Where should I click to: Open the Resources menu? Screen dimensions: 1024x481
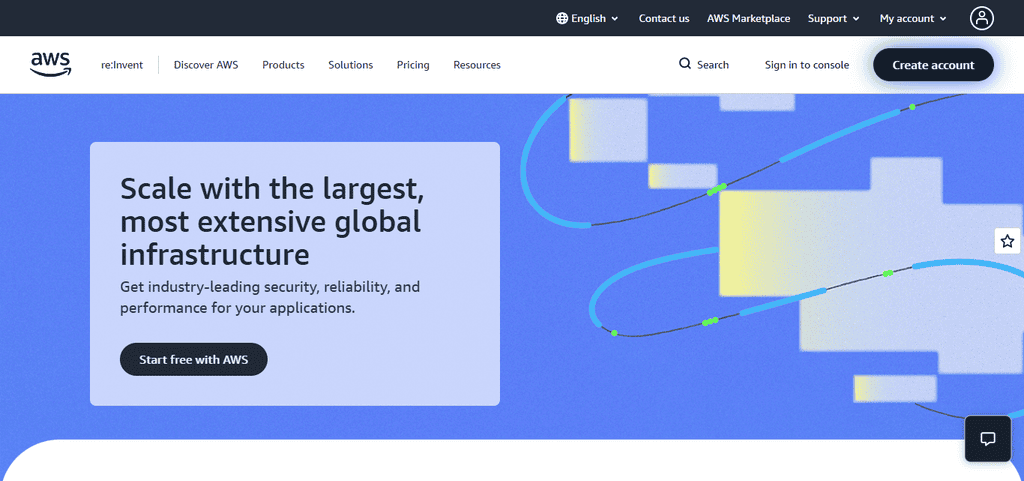(x=477, y=65)
